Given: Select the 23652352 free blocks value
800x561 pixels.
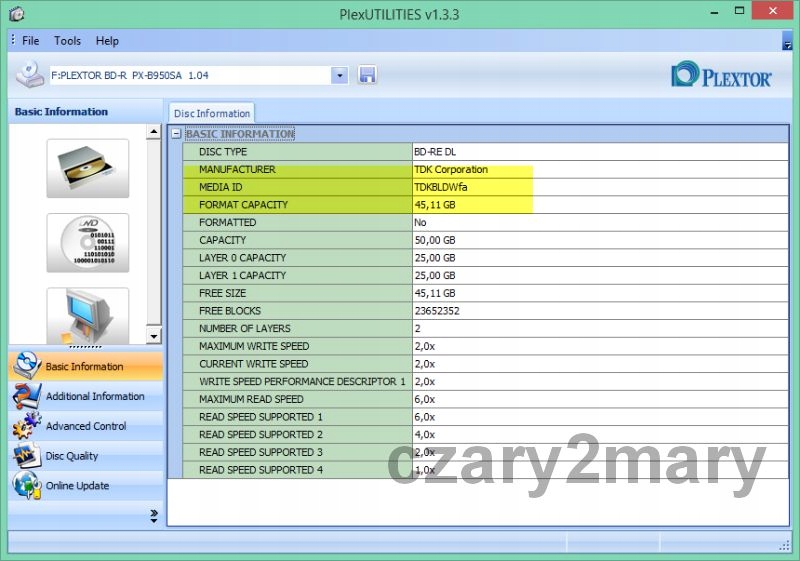Looking at the screenshot, I should [x=437, y=311].
